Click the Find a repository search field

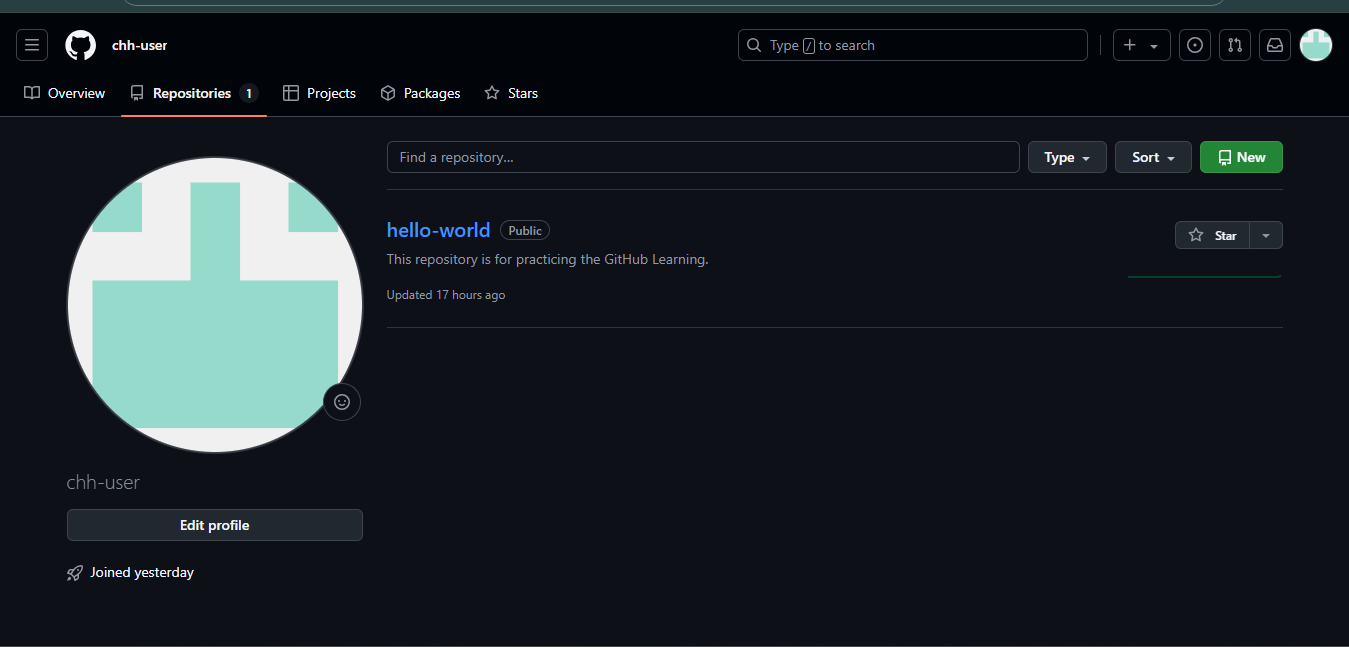[703, 157]
